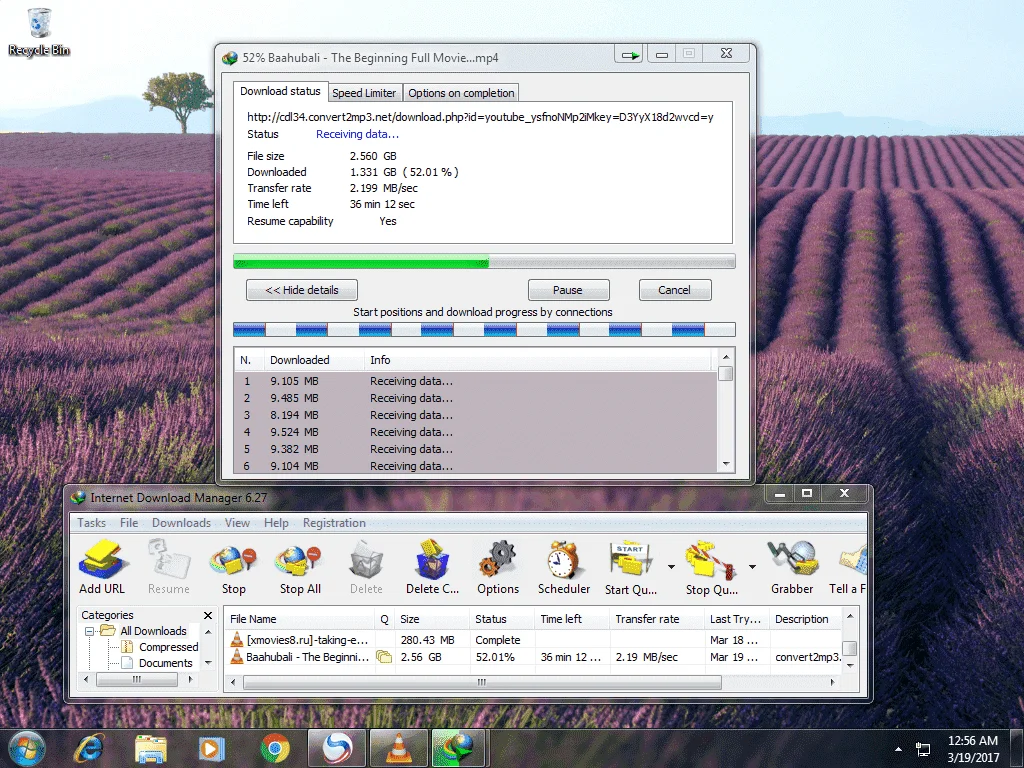This screenshot has width=1024, height=768.
Task: Click the Stop All toolbar icon
Action: pyautogui.click(x=300, y=567)
